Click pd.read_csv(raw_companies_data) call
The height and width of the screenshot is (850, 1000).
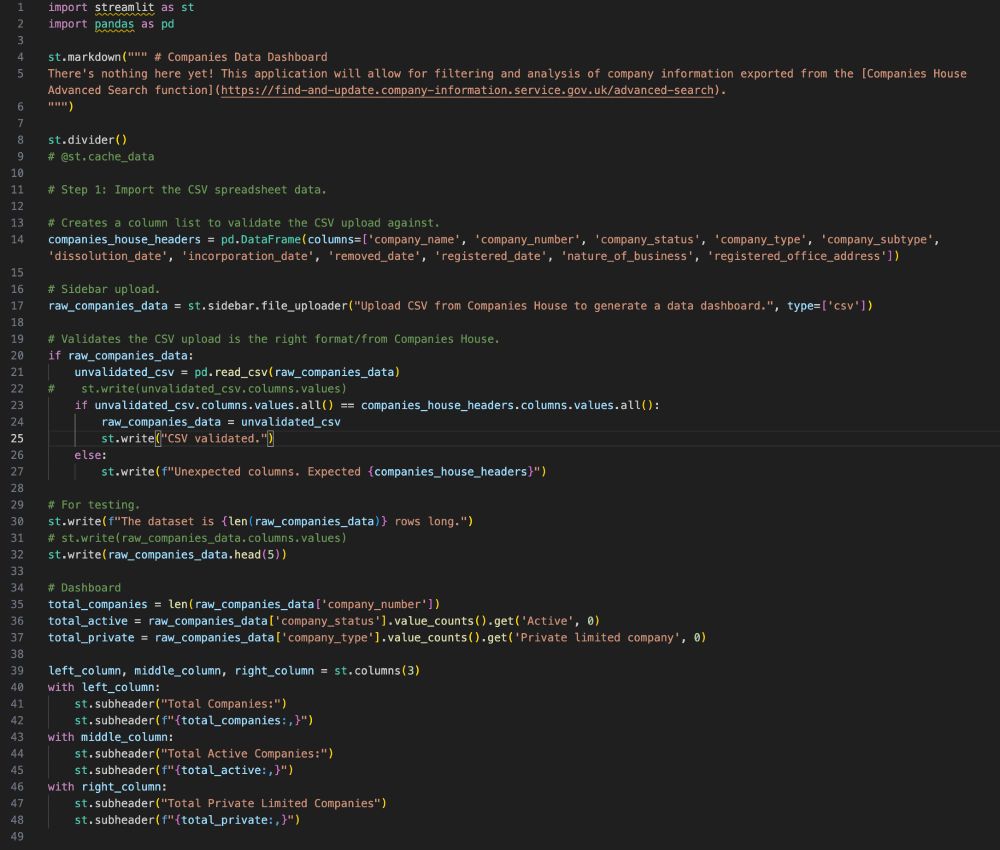(x=297, y=372)
